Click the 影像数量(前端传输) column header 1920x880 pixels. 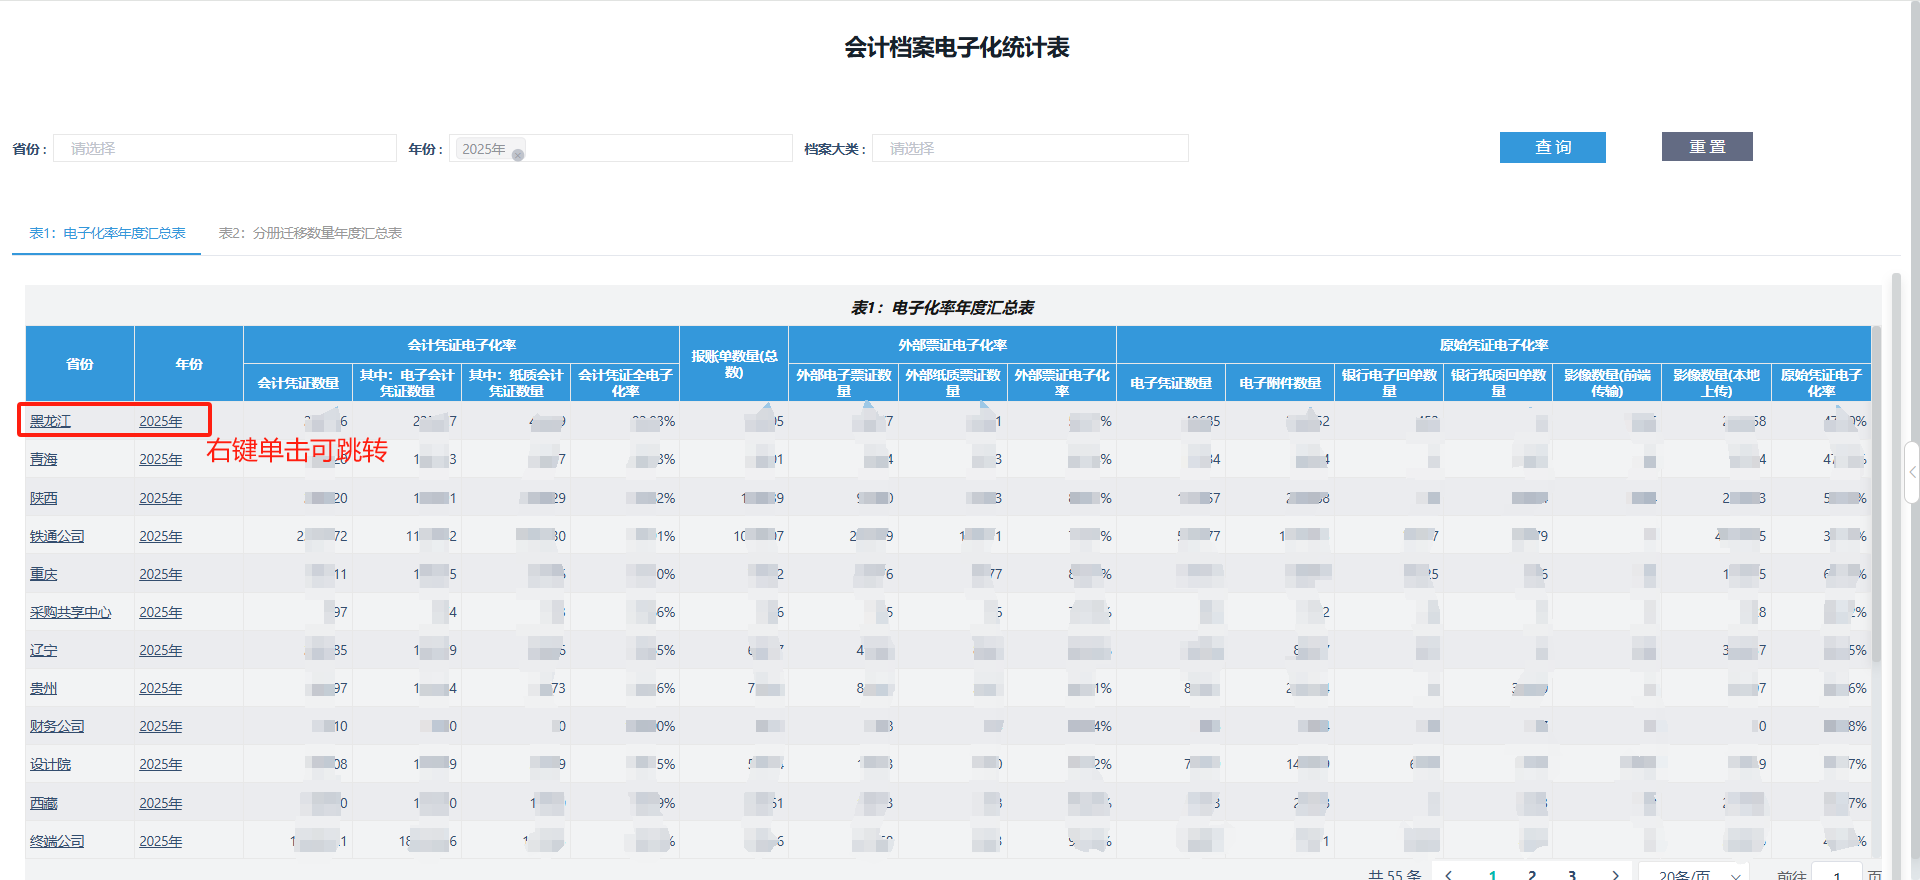pos(1607,383)
